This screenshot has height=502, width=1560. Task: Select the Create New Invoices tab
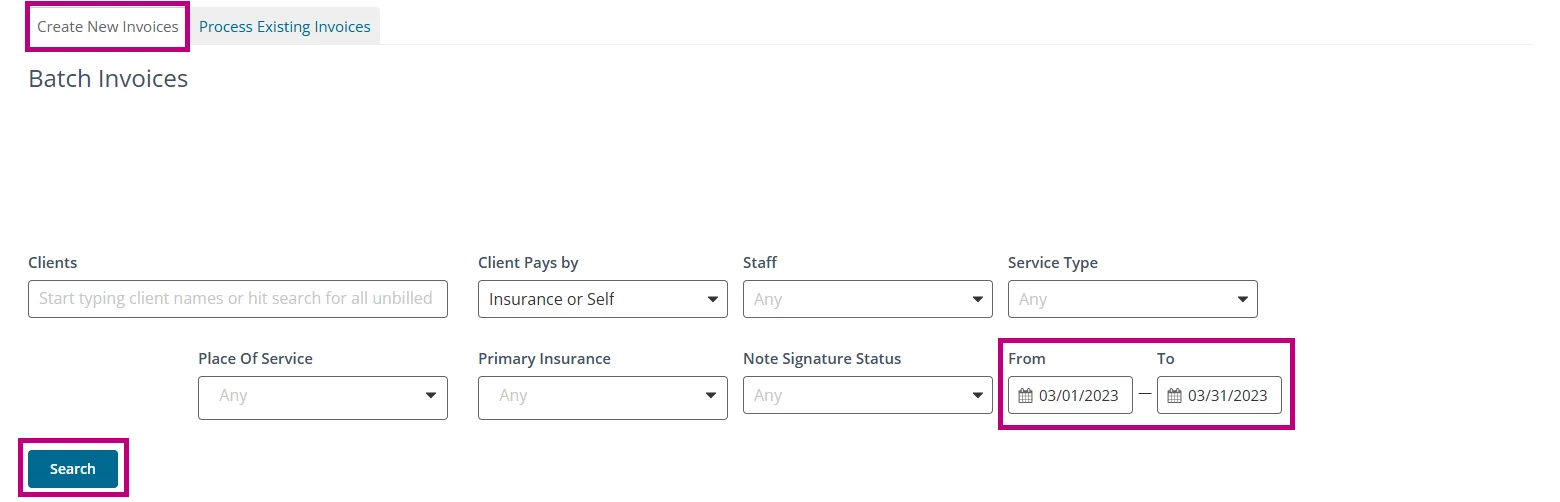[x=108, y=27]
